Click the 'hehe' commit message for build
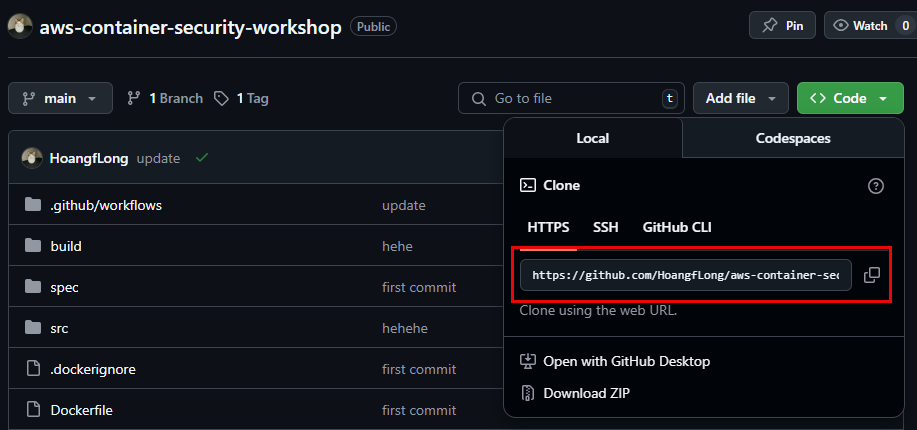The width and height of the screenshot is (917, 430). (x=397, y=246)
